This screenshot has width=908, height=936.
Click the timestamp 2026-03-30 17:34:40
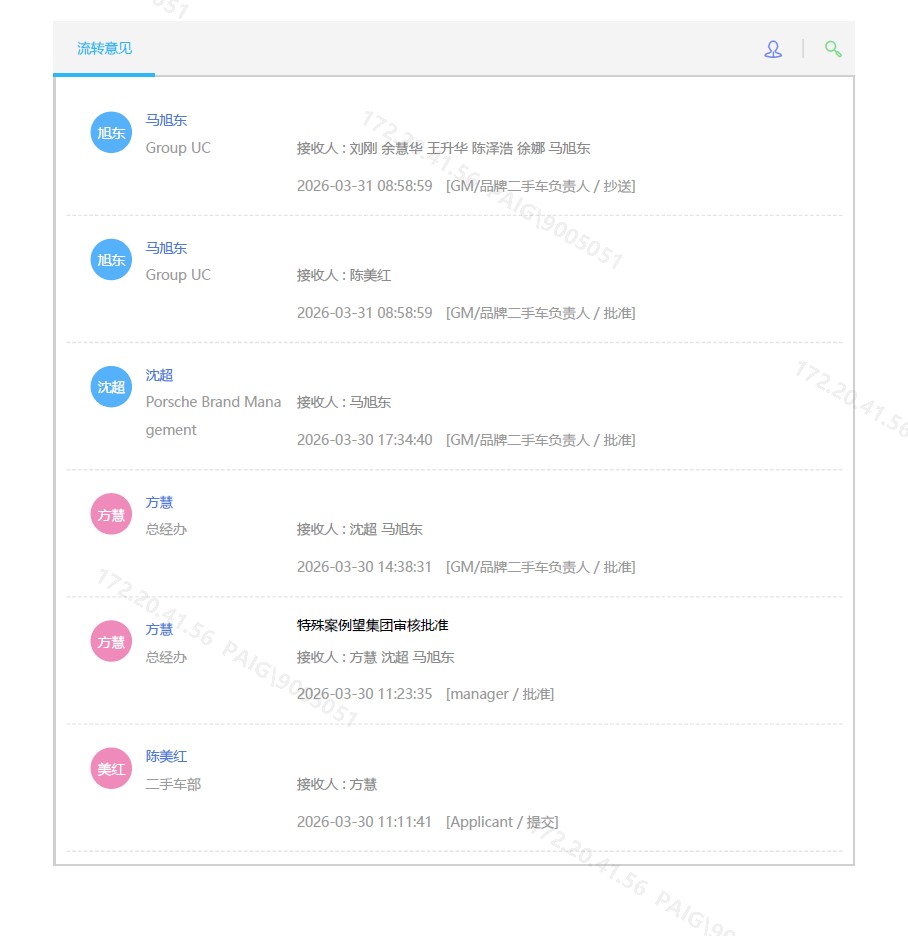coord(364,440)
